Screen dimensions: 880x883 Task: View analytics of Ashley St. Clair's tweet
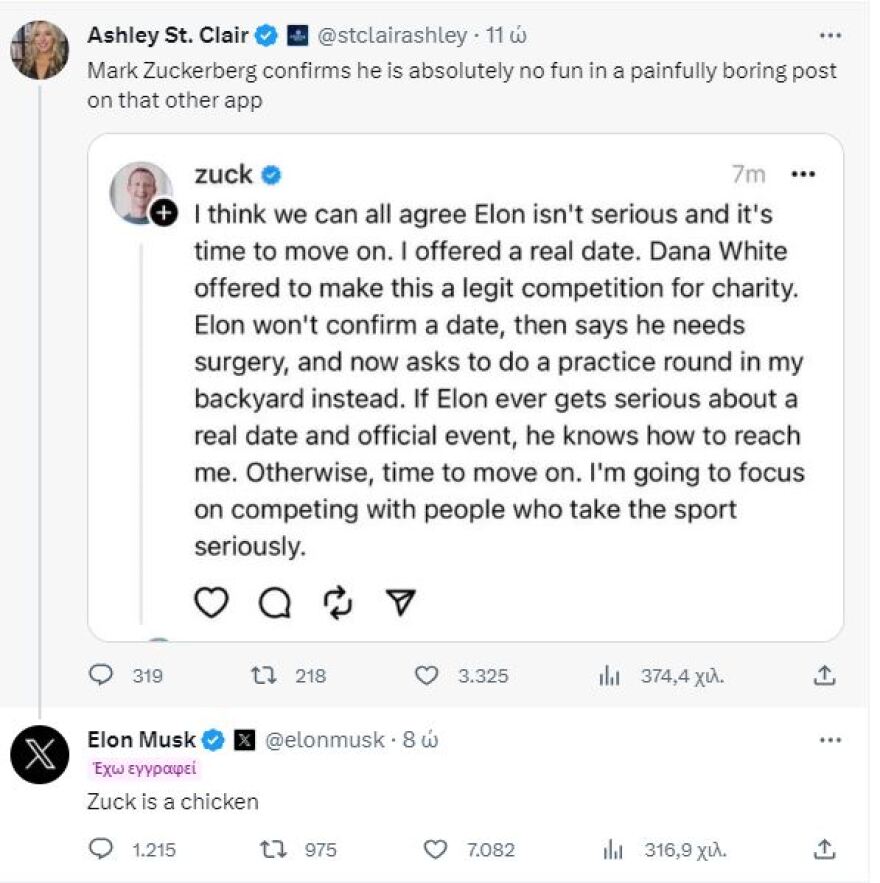(x=610, y=676)
